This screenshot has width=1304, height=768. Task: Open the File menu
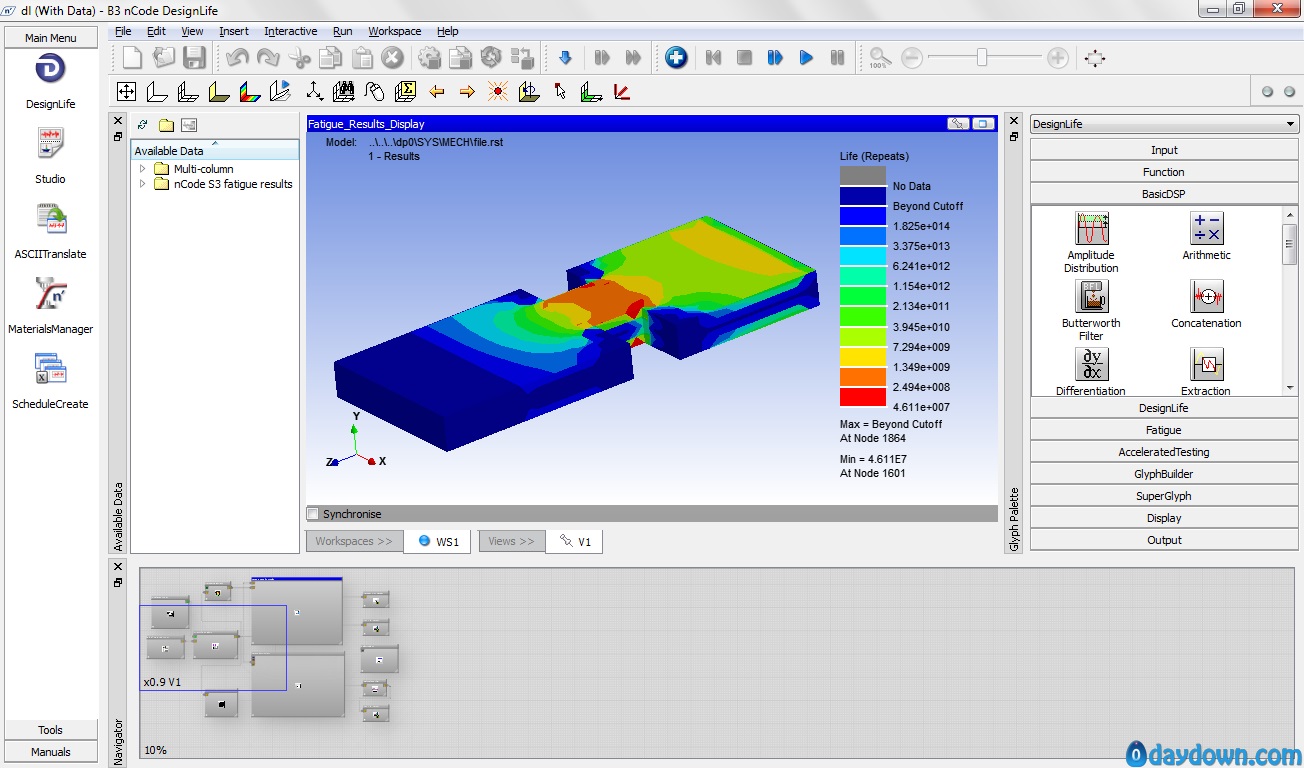(x=123, y=31)
